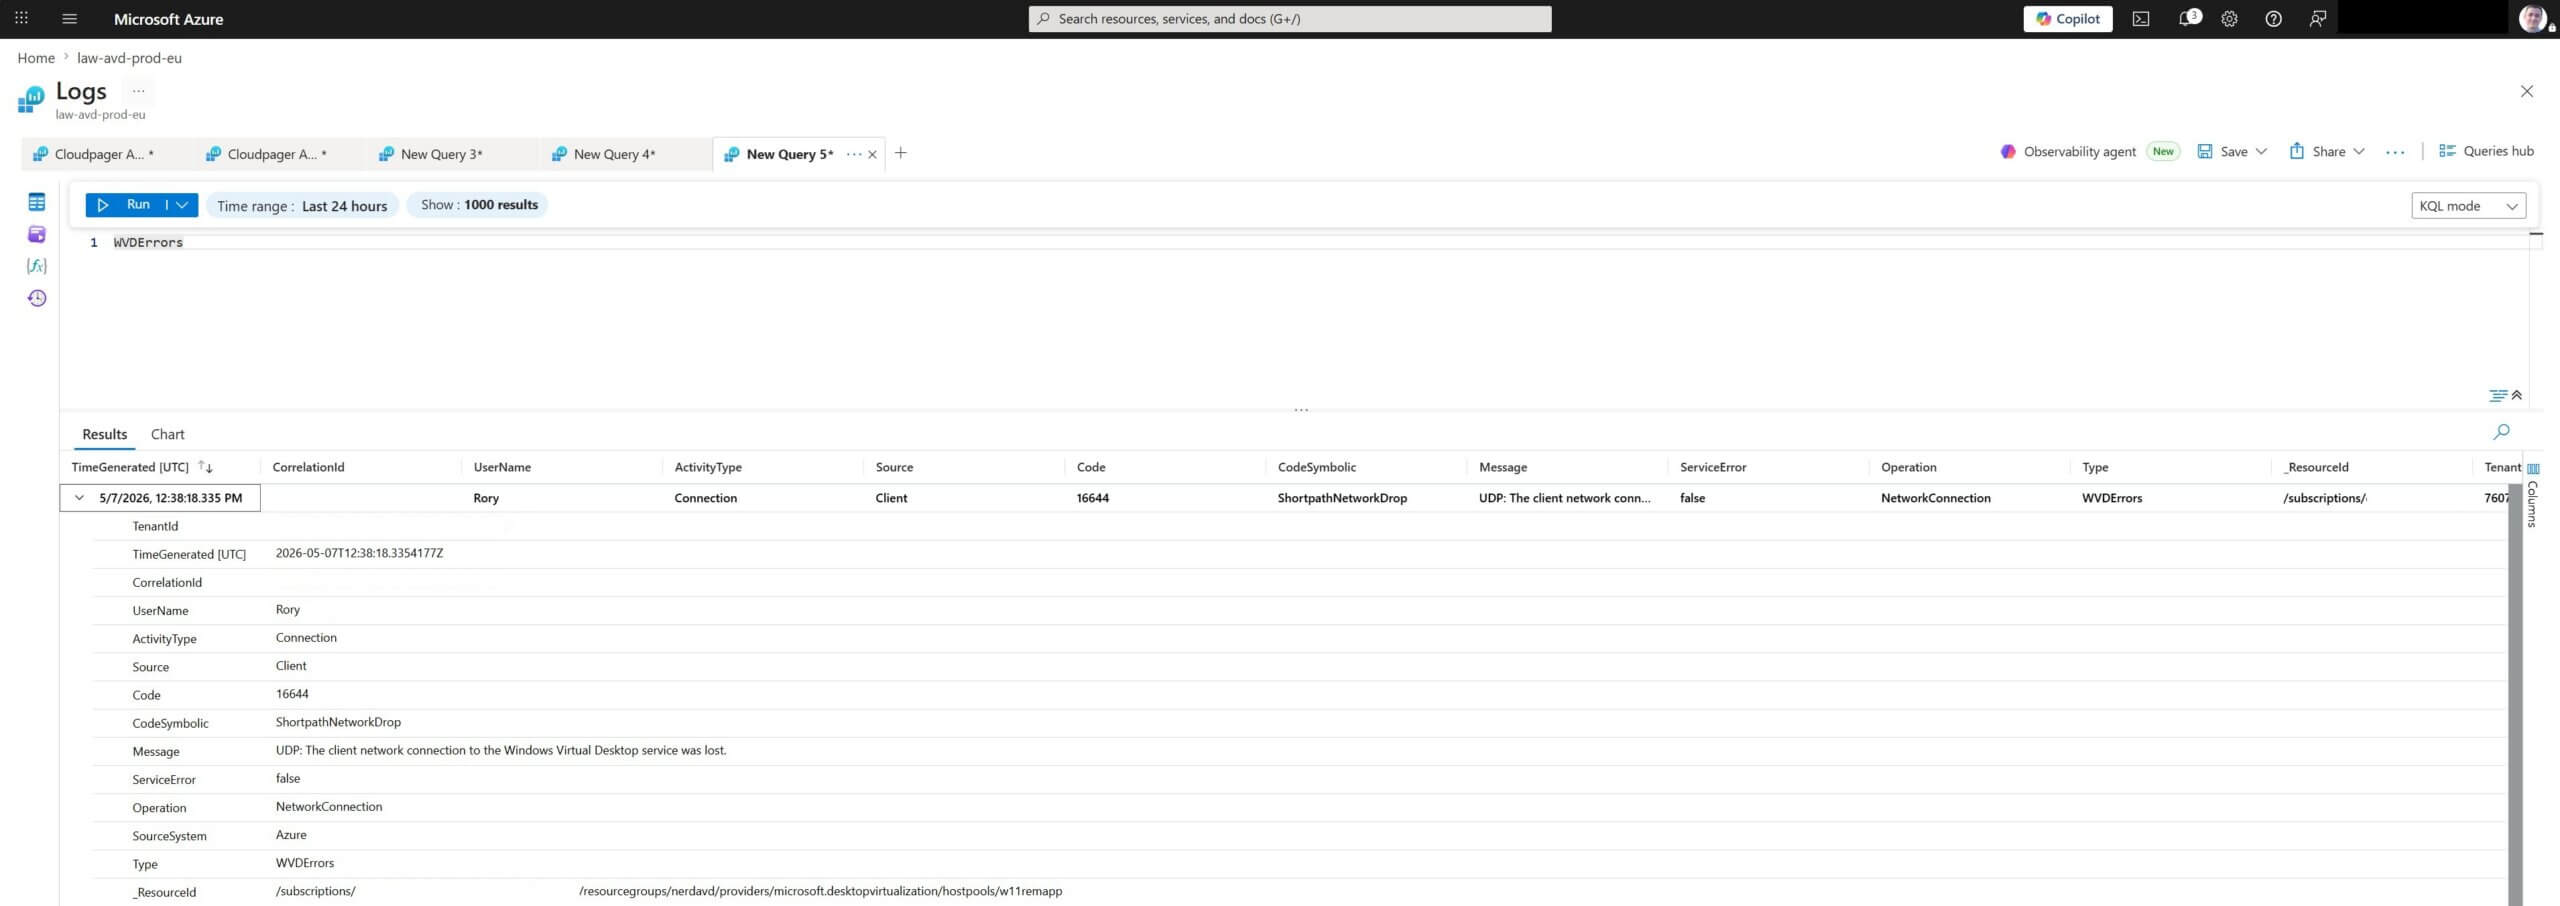
Task: Open the help question mark
Action: [x=2273, y=18]
